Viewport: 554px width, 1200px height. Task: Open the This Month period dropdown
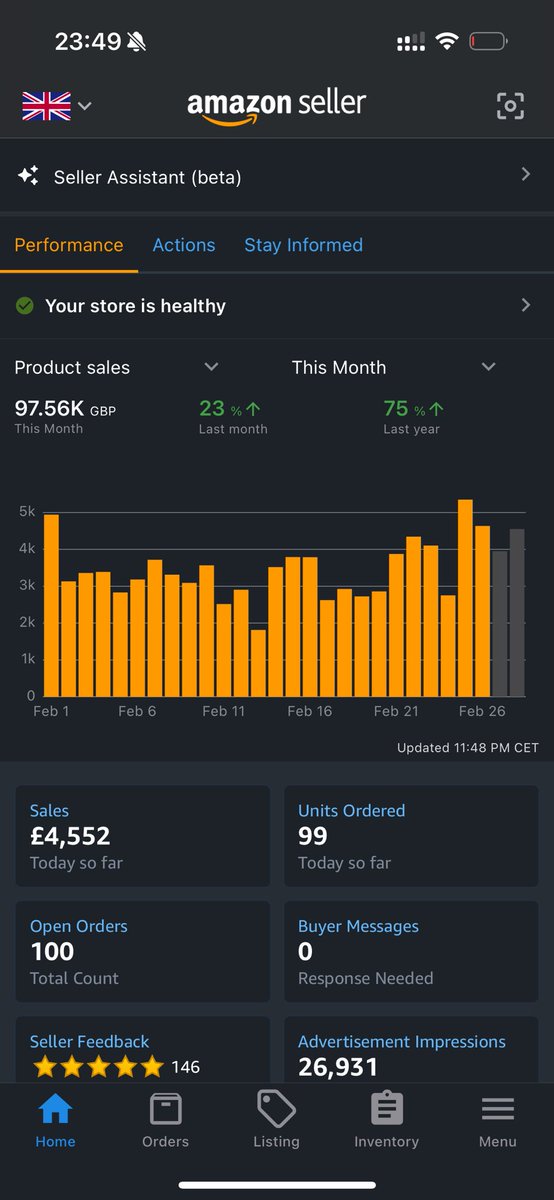(394, 367)
